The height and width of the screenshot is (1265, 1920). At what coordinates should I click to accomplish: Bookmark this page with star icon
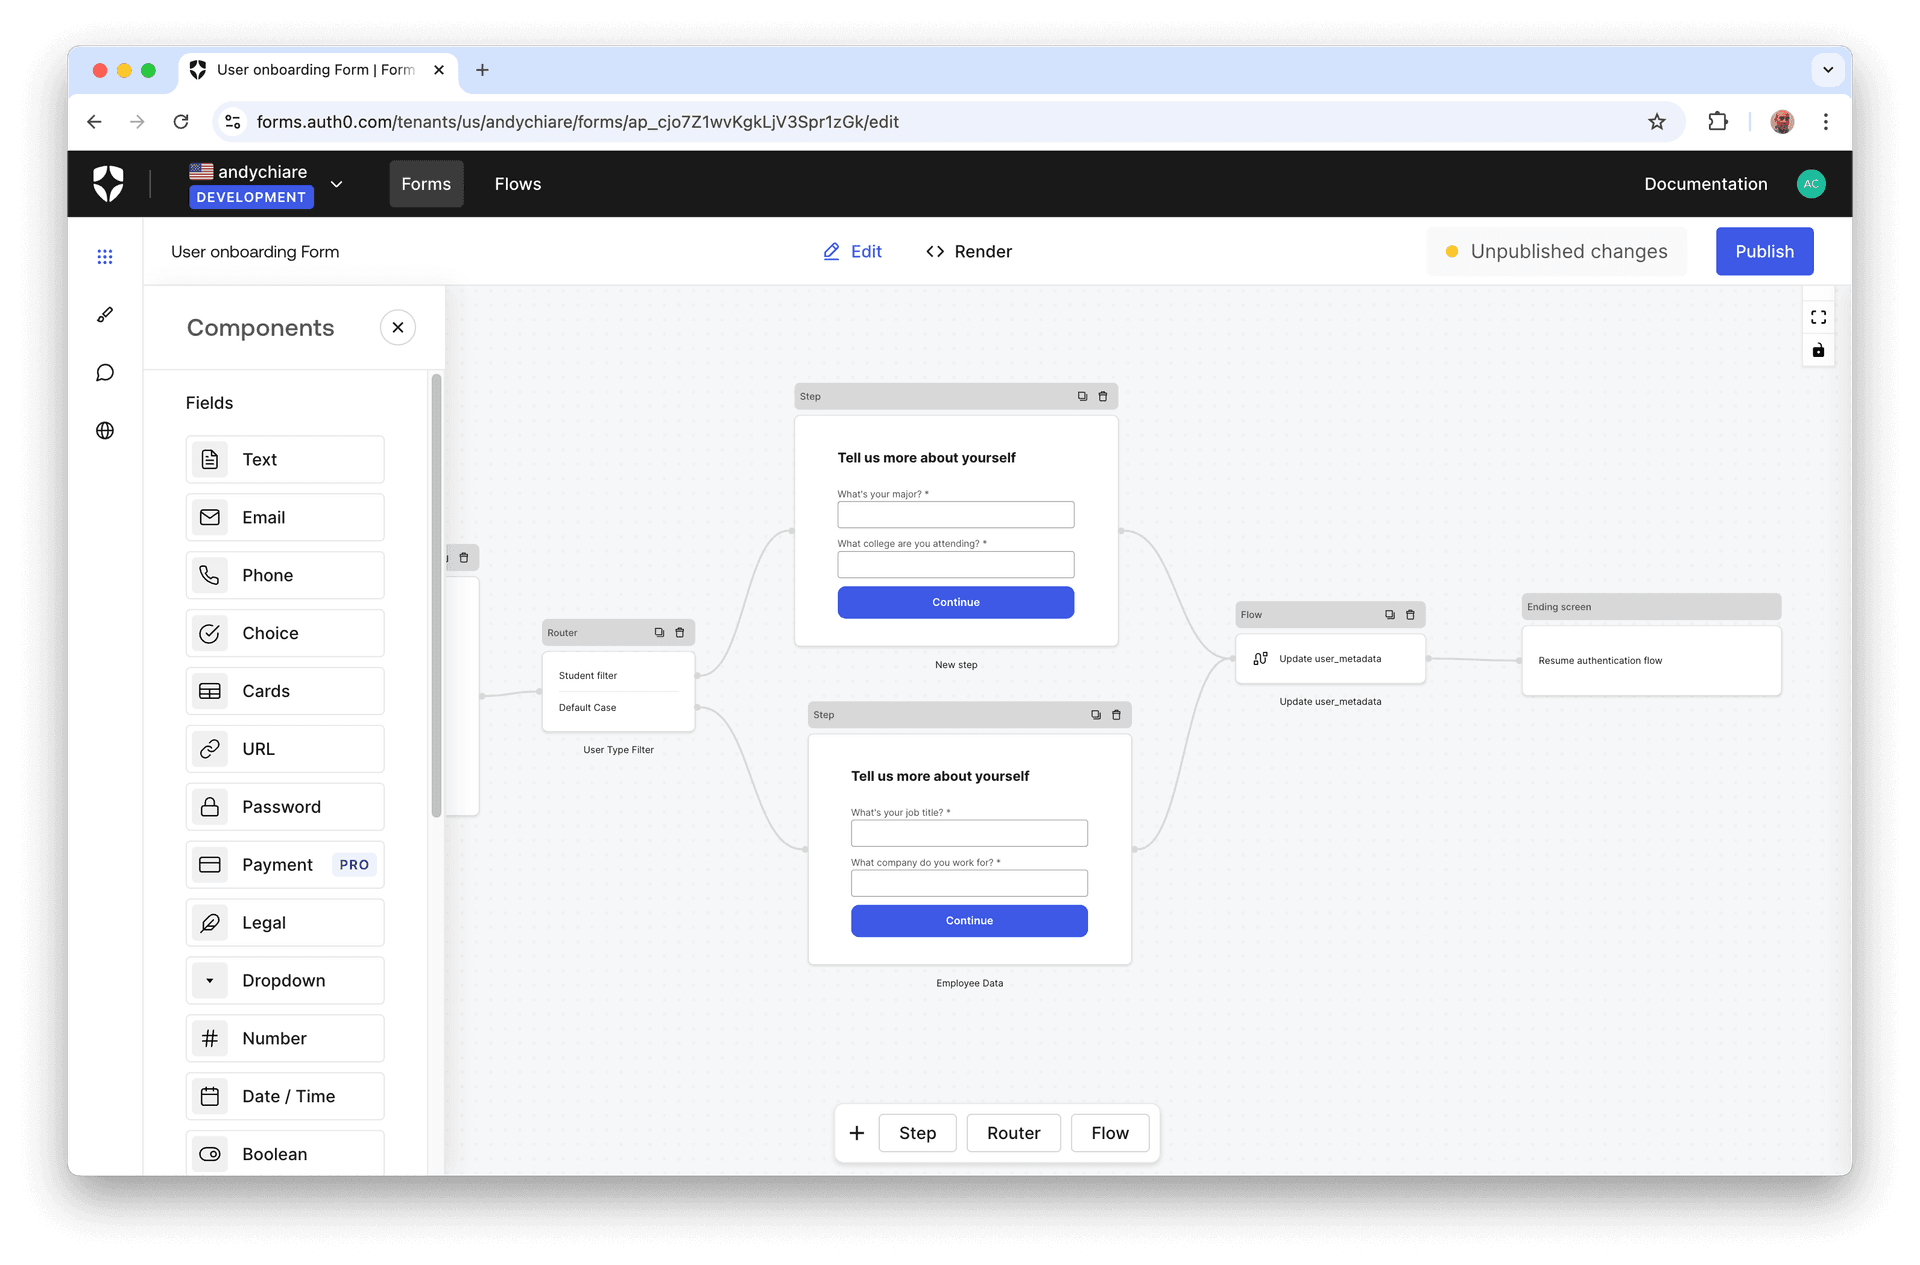point(1657,122)
